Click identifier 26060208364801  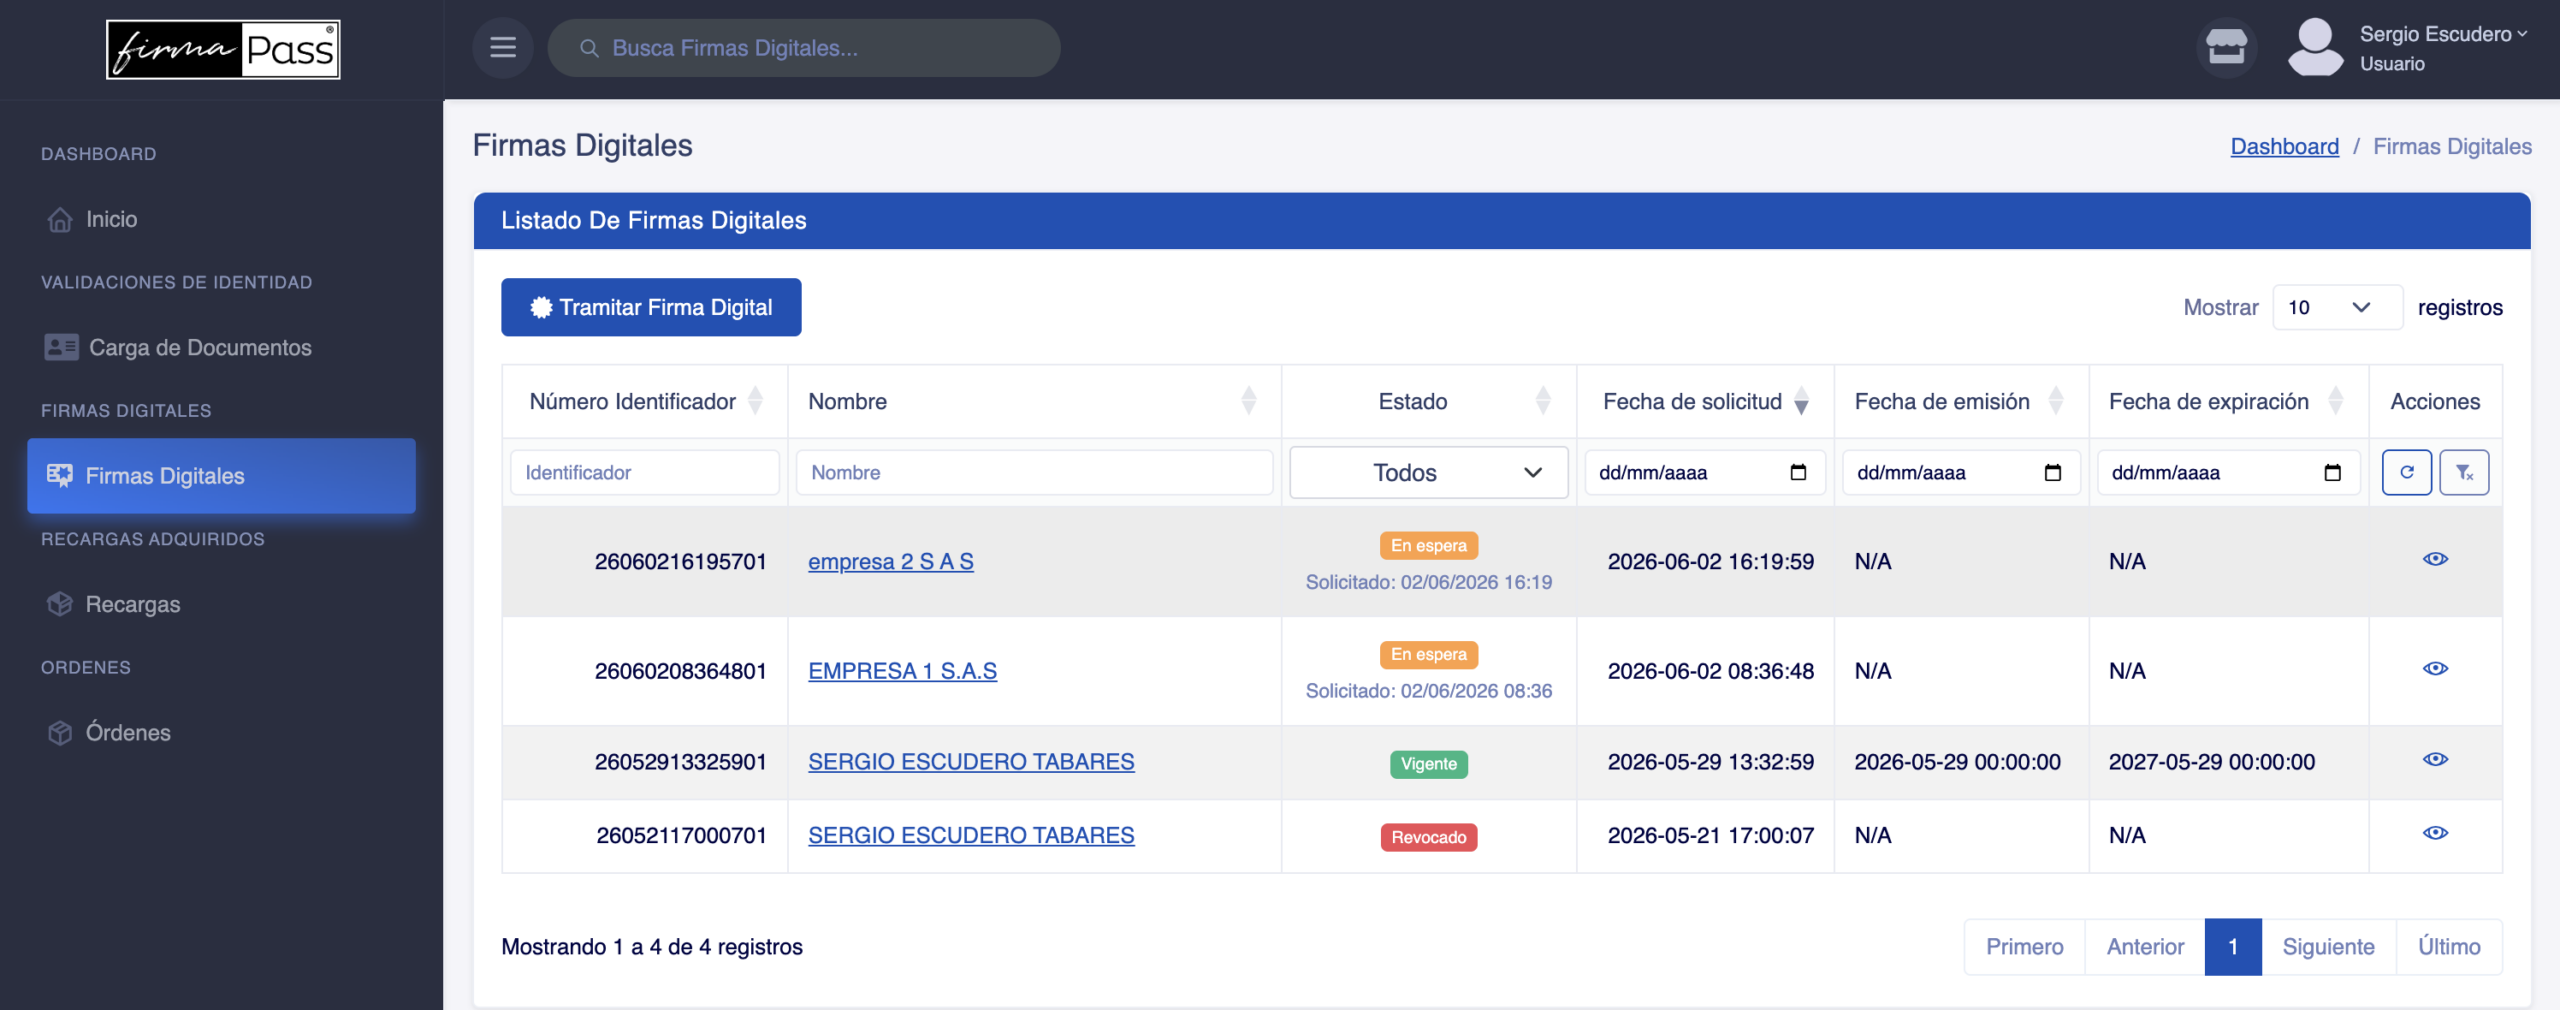coord(680,671)
